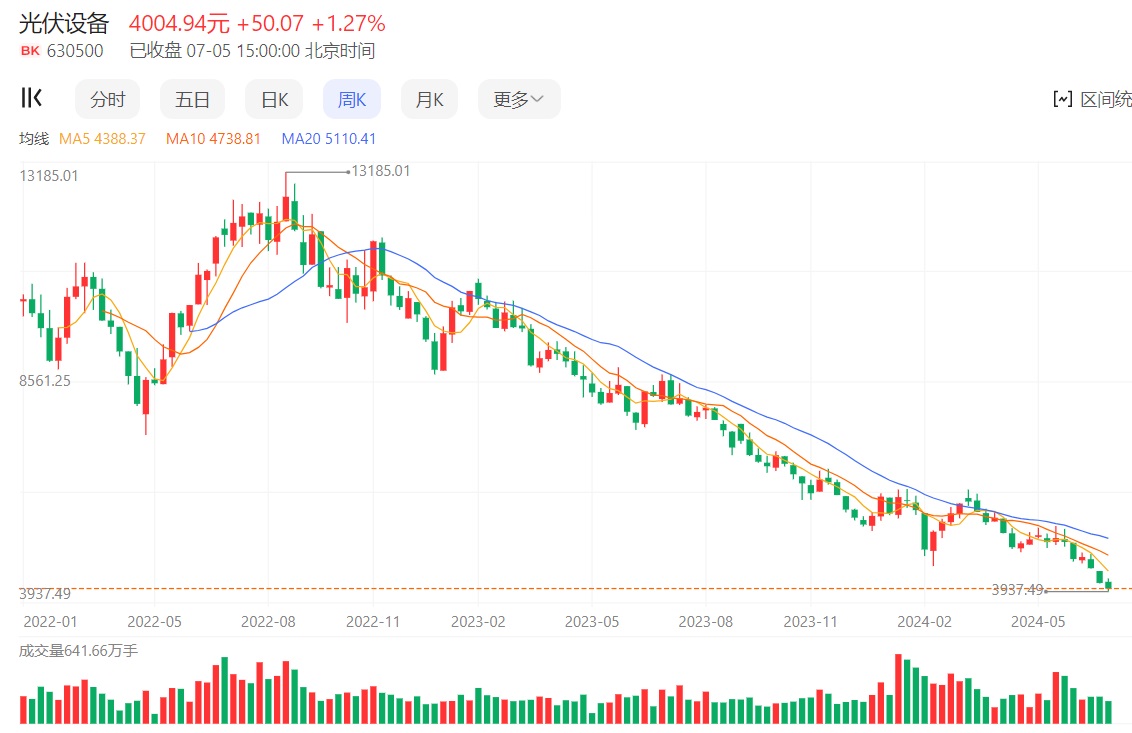This screenshot has height=733, width=1132.
Task: Open the 更多 chevron arrow
Action: coord(539,98)
